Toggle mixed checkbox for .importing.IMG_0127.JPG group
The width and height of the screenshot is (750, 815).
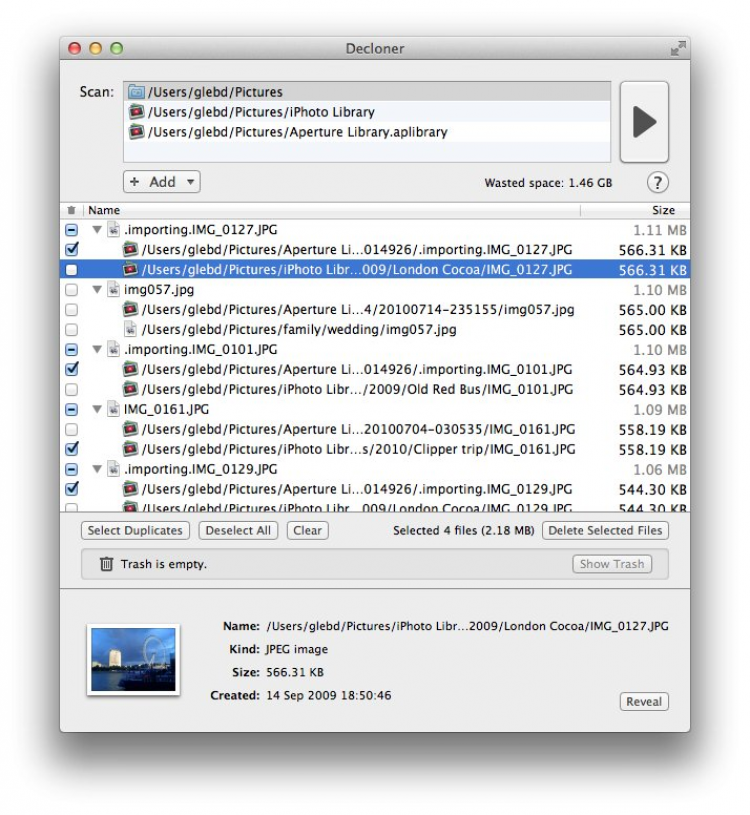point(72,230)
